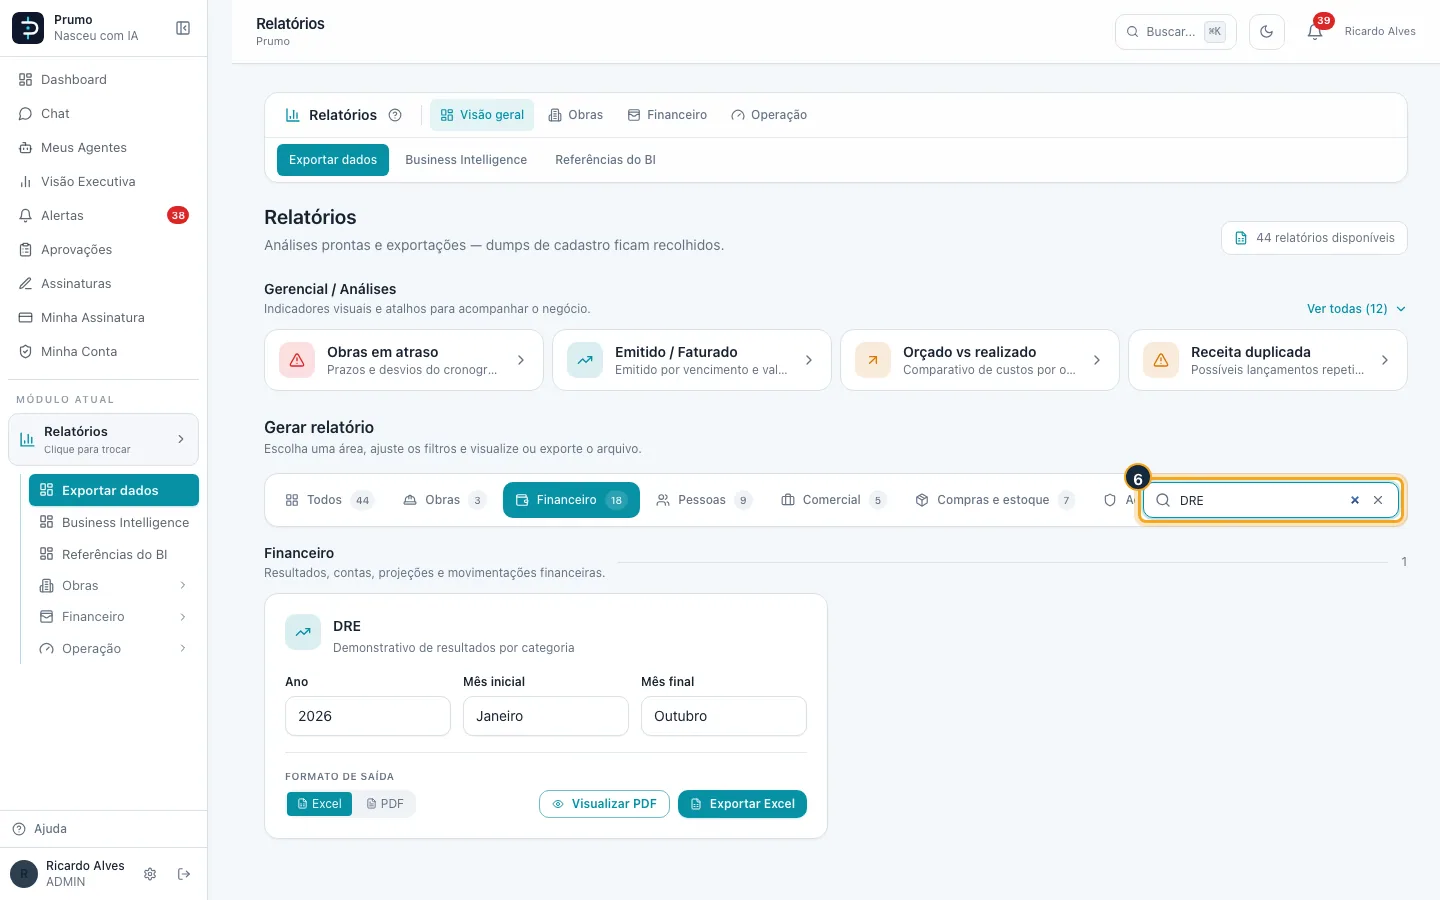Select PDF output format
This screenshot has width=1440, height=900.
click(385, 804)
